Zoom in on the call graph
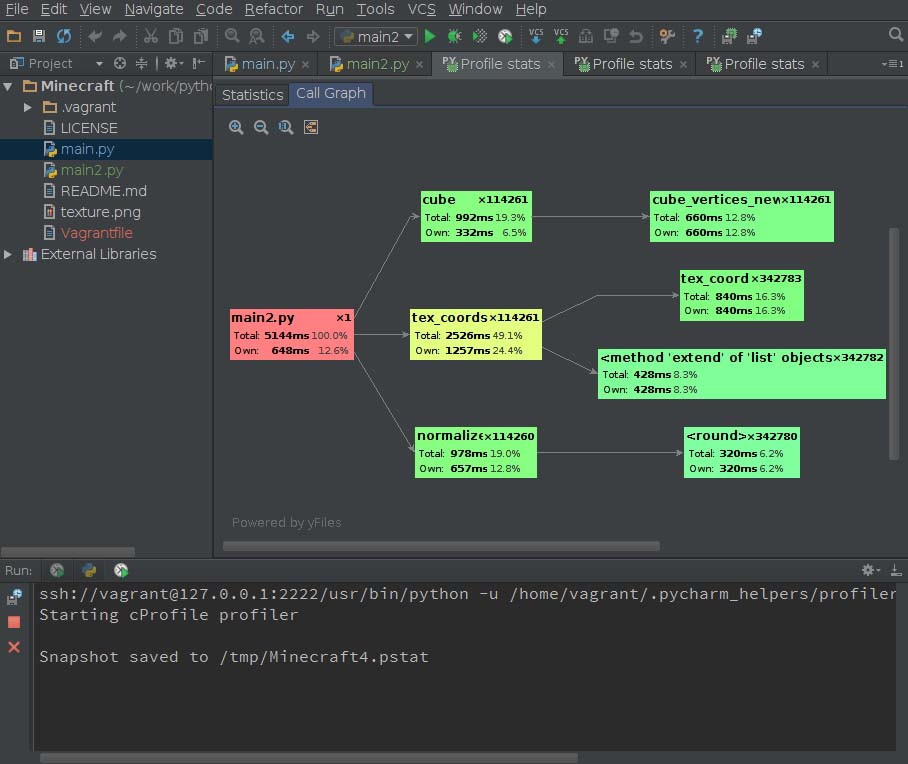The height and width of the screenshot is (764, 908). [x=236, y=127]
